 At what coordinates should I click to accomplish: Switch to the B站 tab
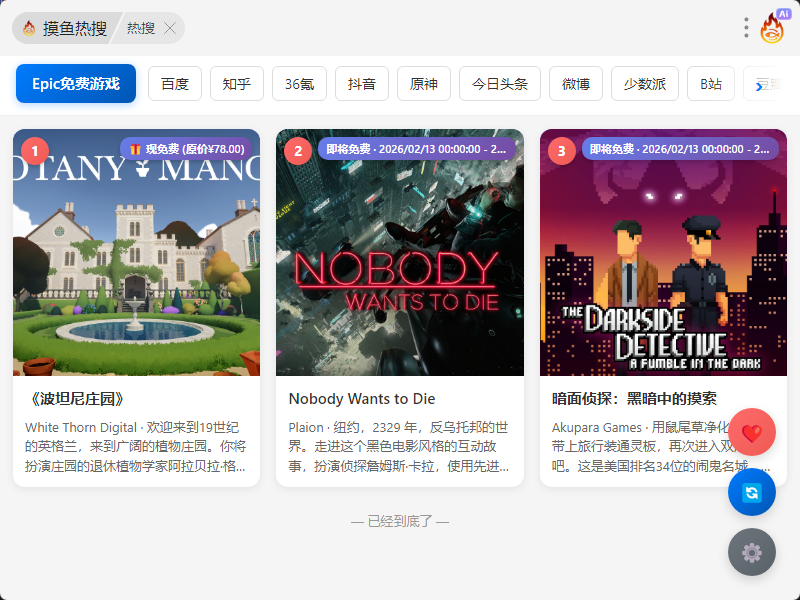click(x=711, y=84)
